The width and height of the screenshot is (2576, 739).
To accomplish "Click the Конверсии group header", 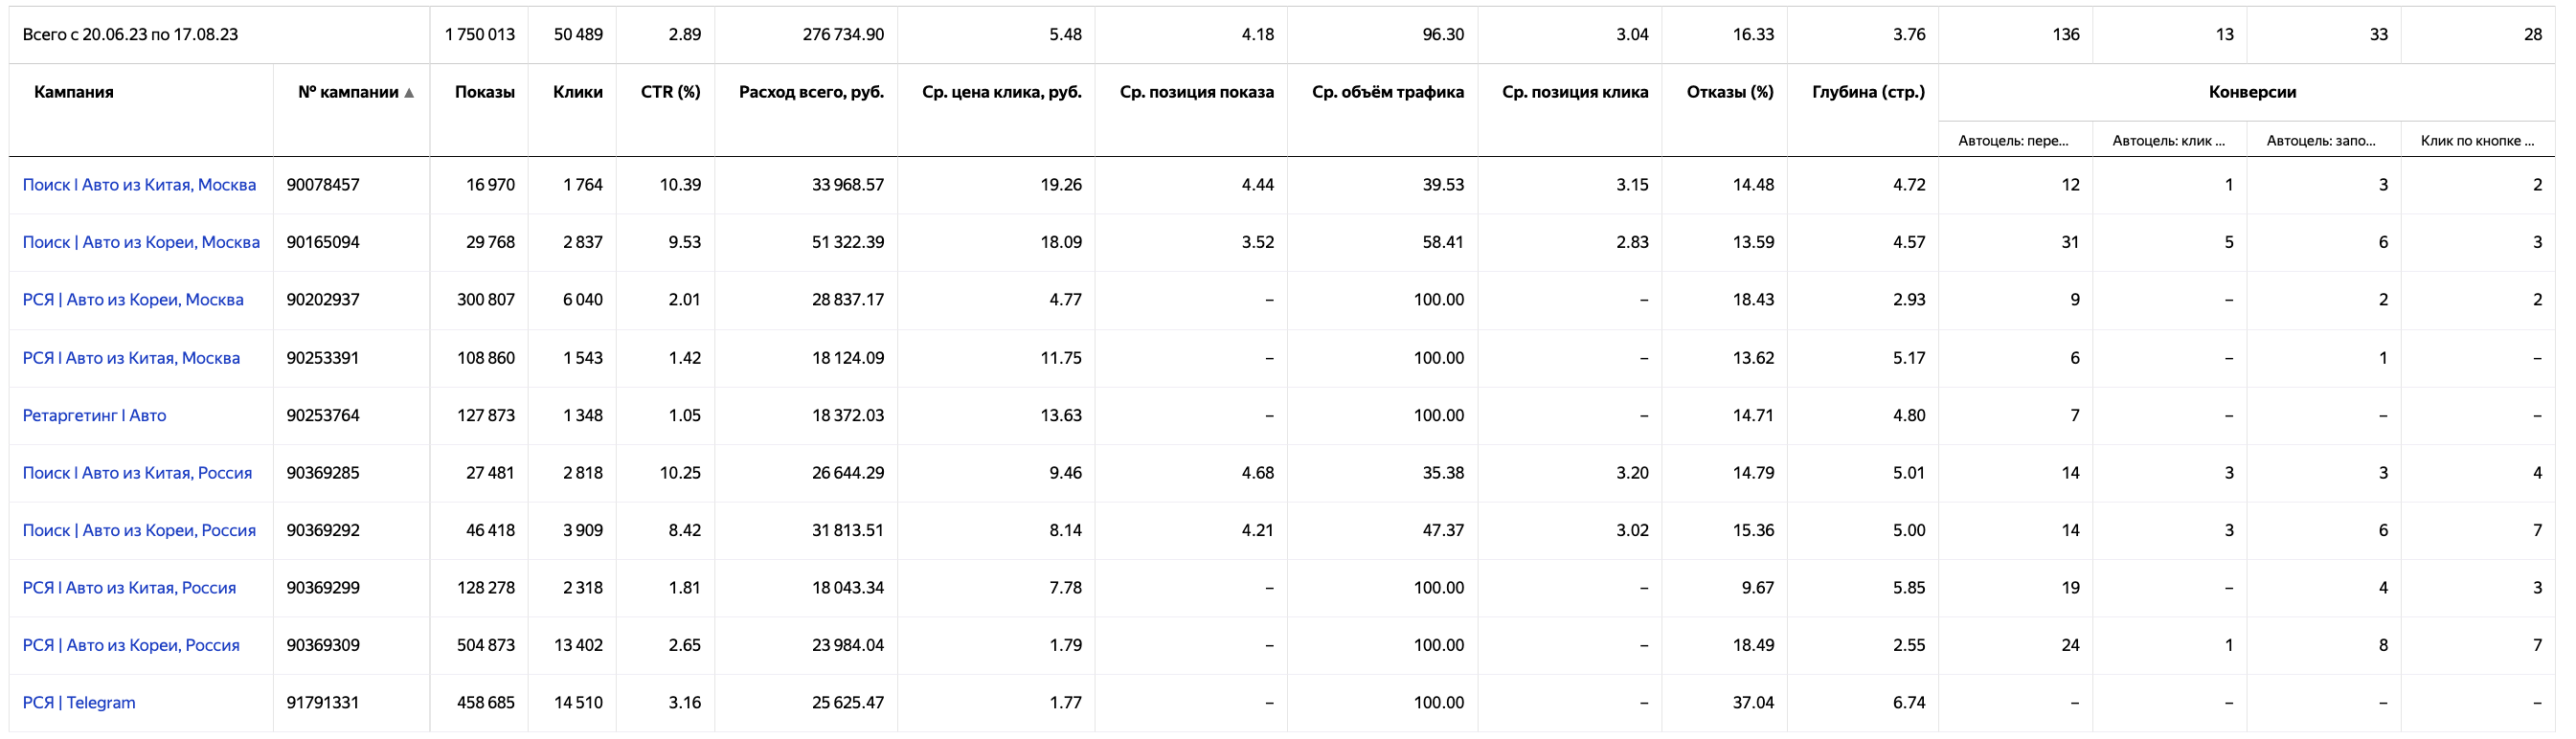I will [2251, 92].
